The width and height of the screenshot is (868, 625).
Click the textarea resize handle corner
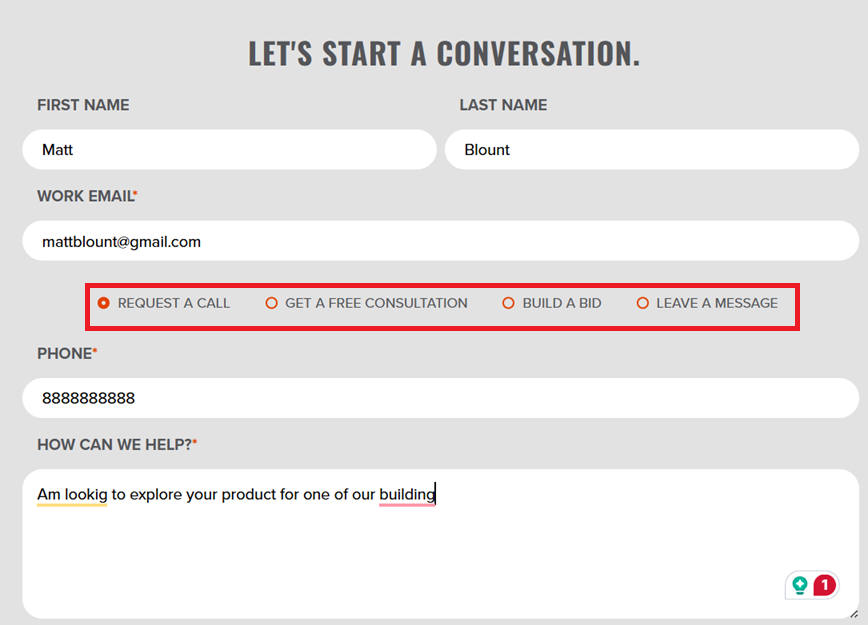point(854,614)
